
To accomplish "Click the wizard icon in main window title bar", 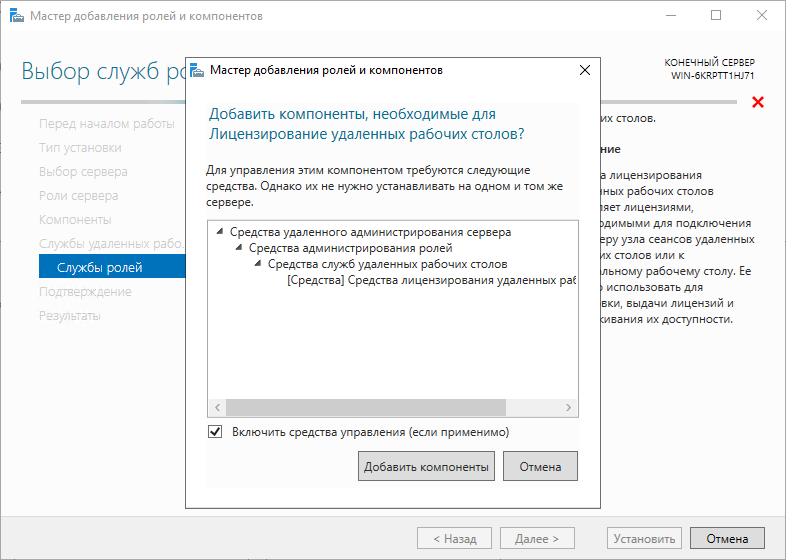I will (17, 16).
